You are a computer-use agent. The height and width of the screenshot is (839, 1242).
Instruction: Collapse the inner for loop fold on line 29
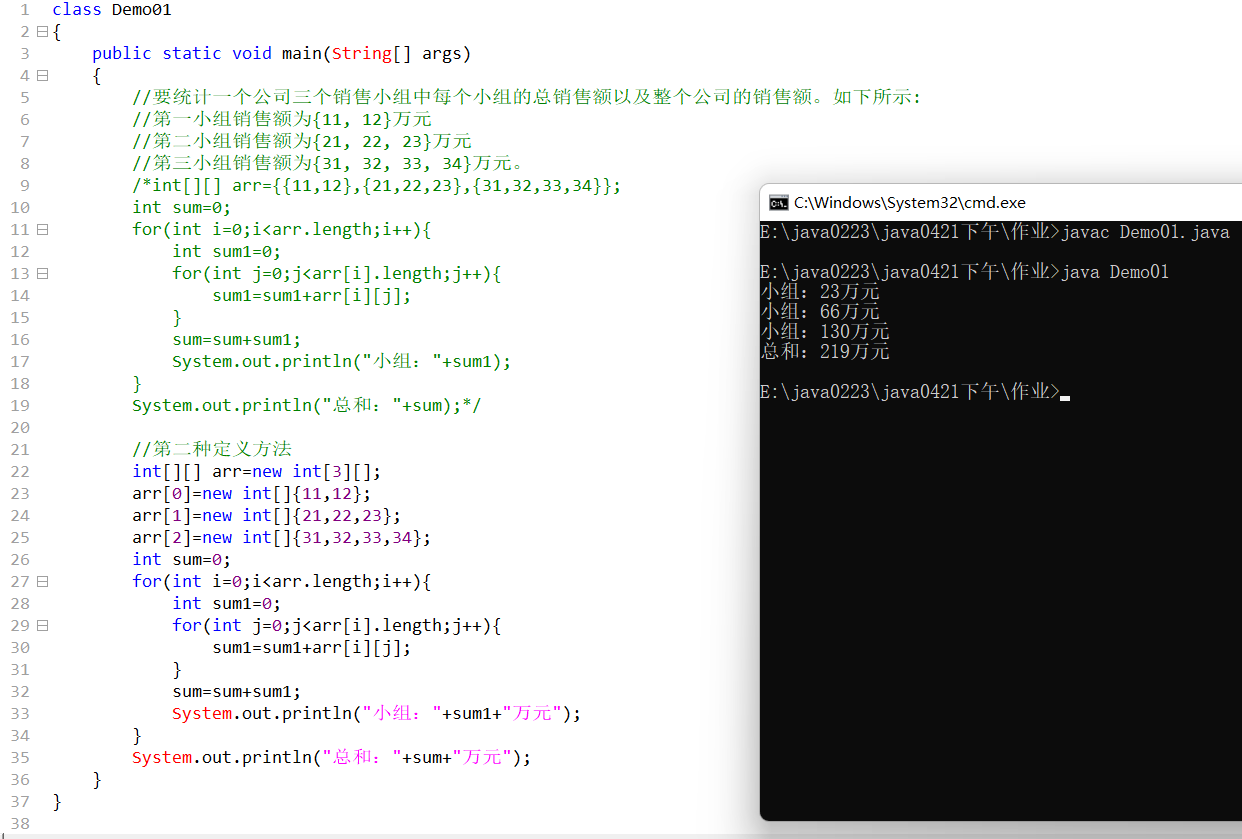(x=42, y=626)
